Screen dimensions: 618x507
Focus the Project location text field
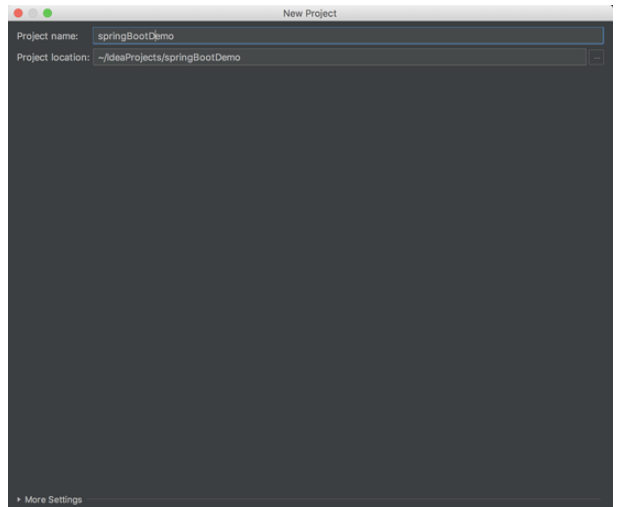(340, 58)
